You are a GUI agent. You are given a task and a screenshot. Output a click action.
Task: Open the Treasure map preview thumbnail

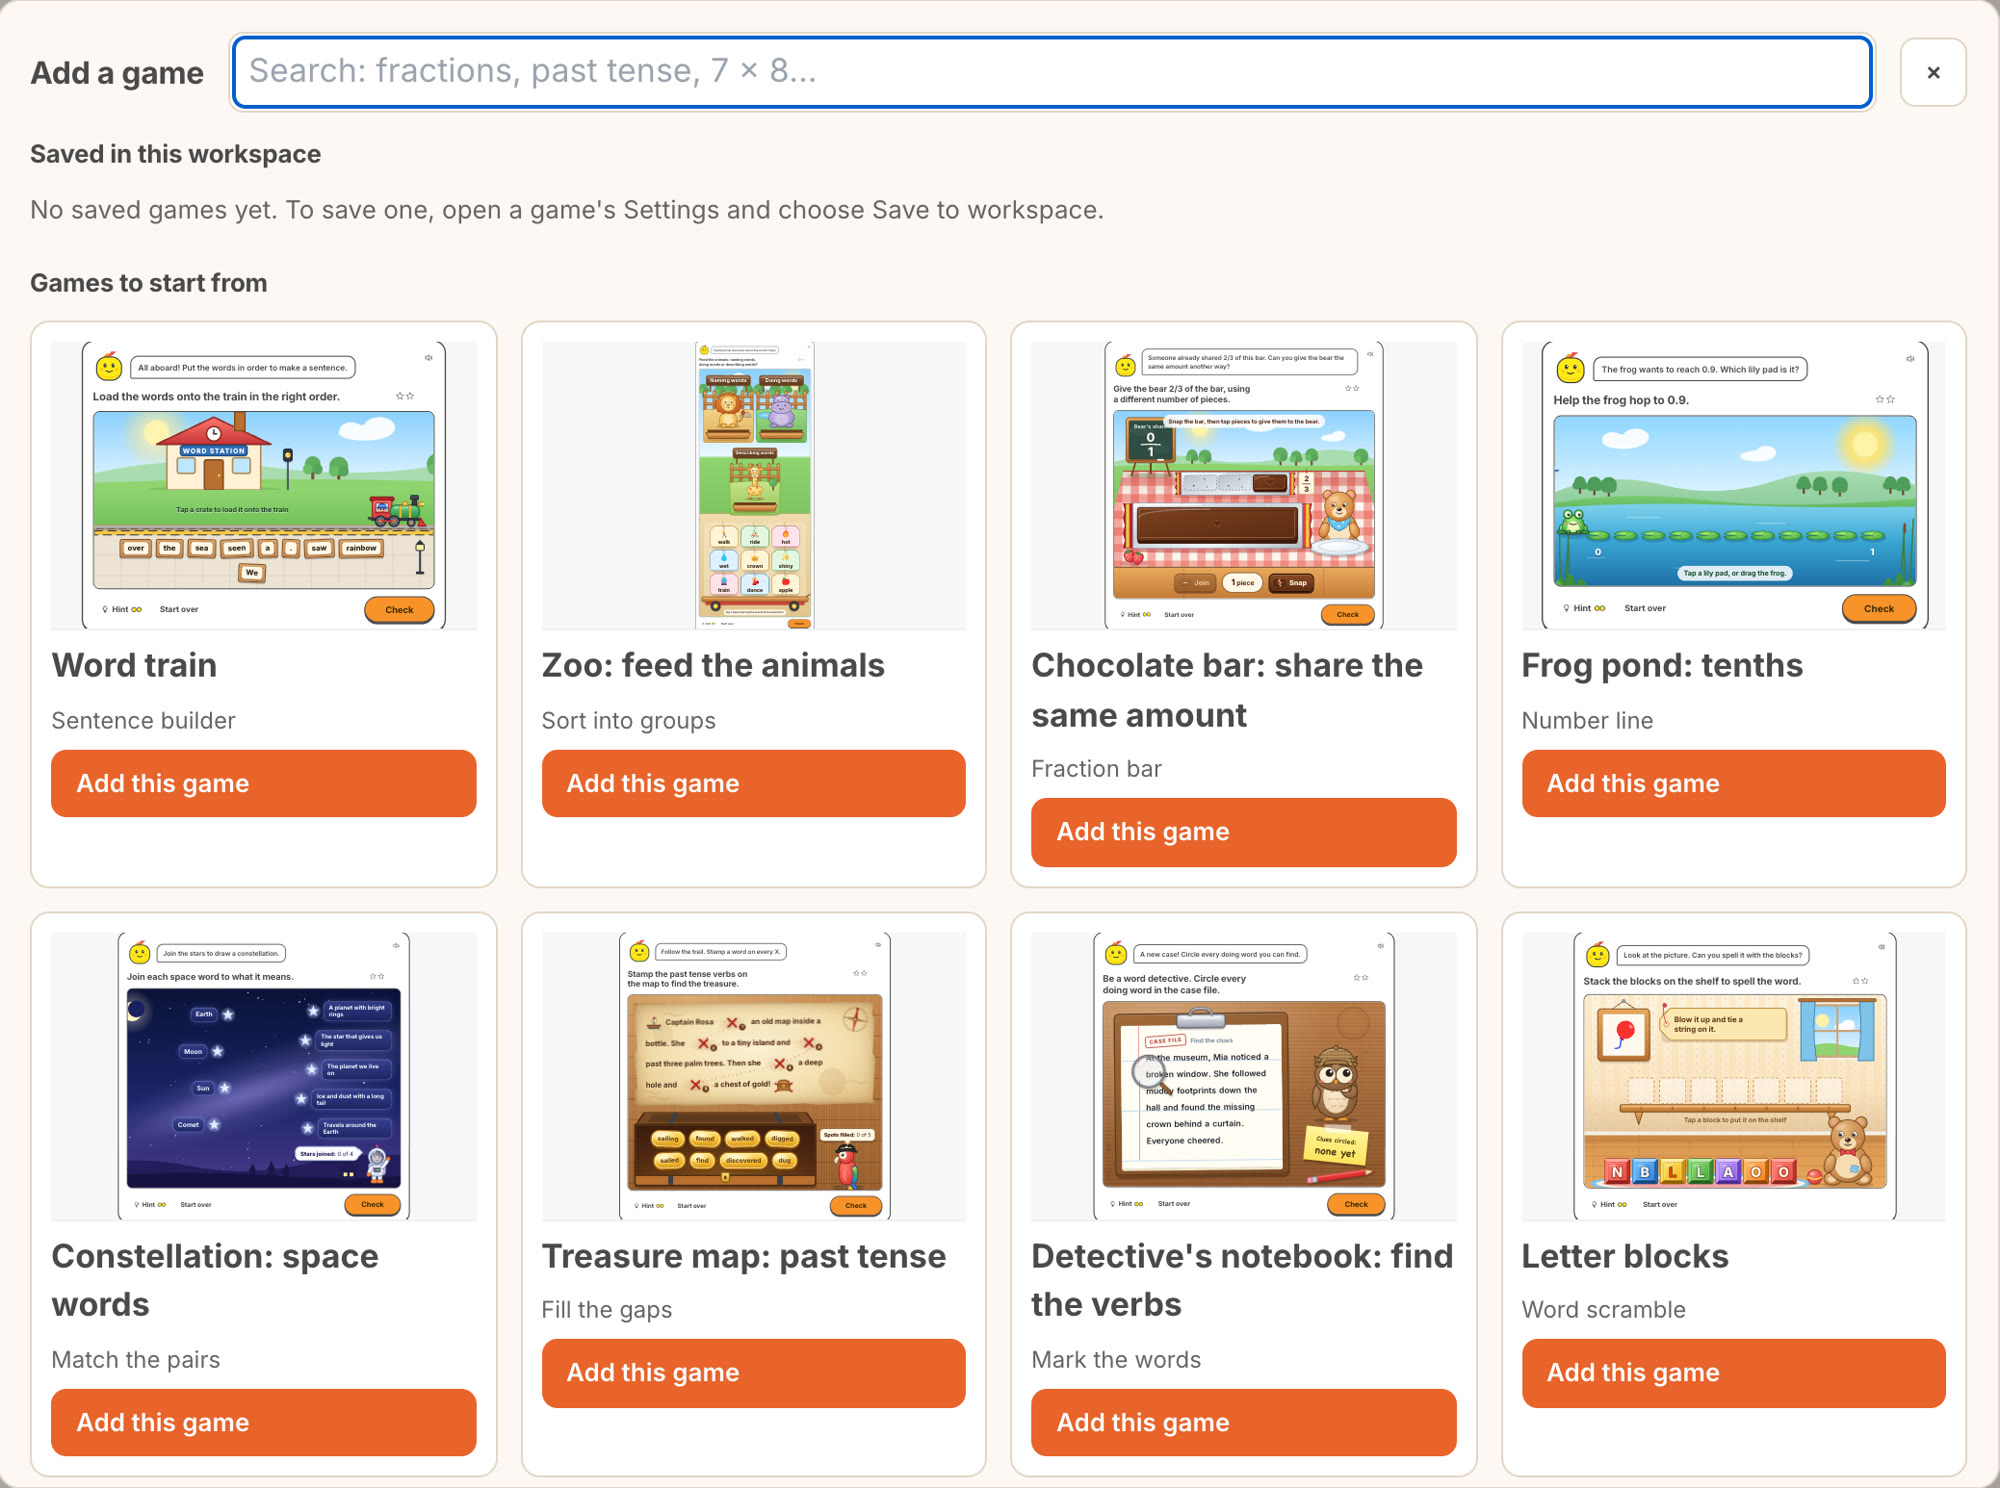point(753,1076)
